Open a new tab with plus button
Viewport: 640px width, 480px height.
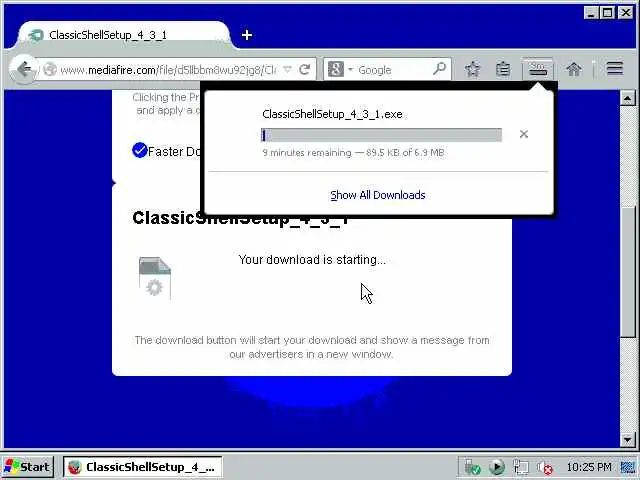(x=247, y=35)
